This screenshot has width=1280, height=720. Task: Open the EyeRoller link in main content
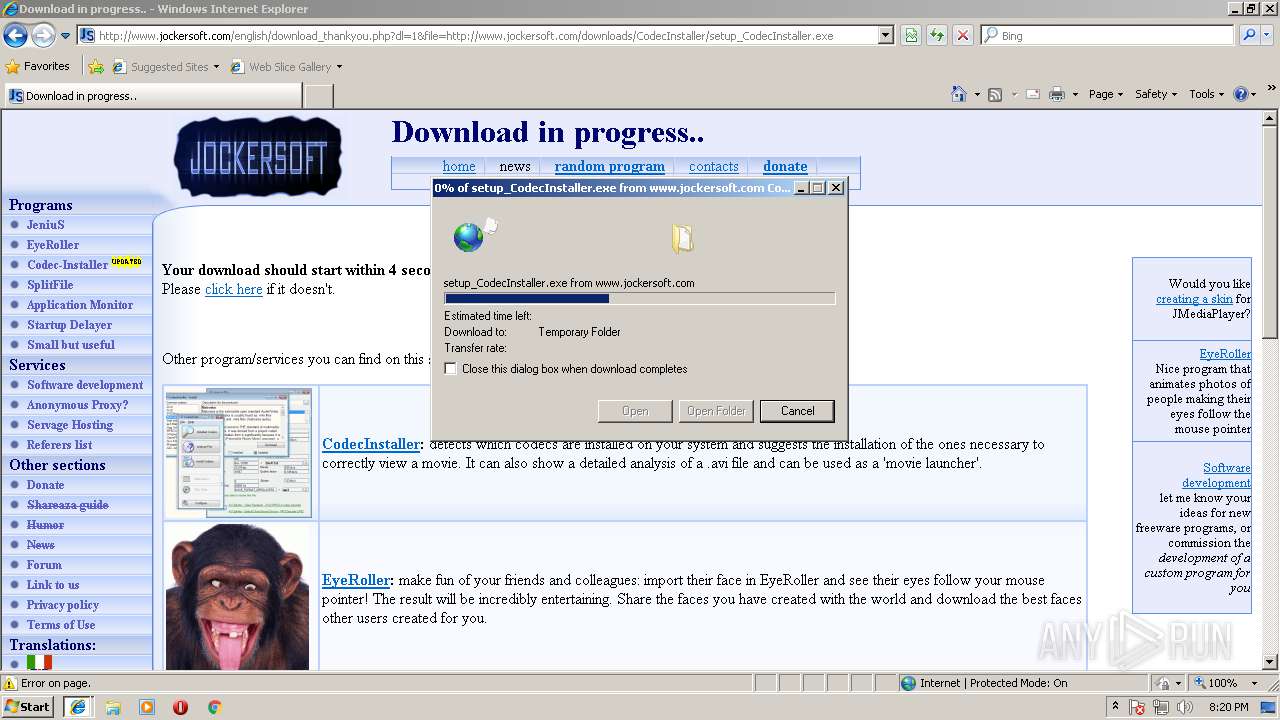[355, 580]
